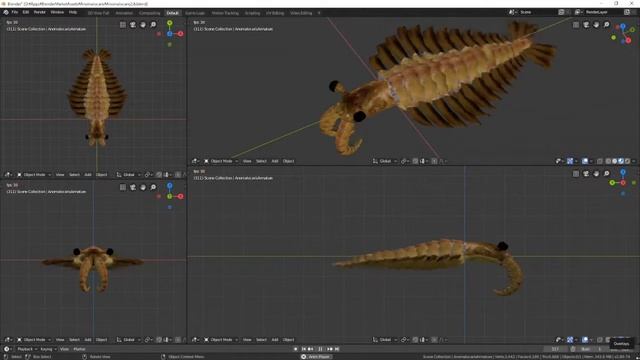640x360 pixels.
Task: Switch to the Compositing workspace tab
Action: pyautogui.click(x=149, y=13)
